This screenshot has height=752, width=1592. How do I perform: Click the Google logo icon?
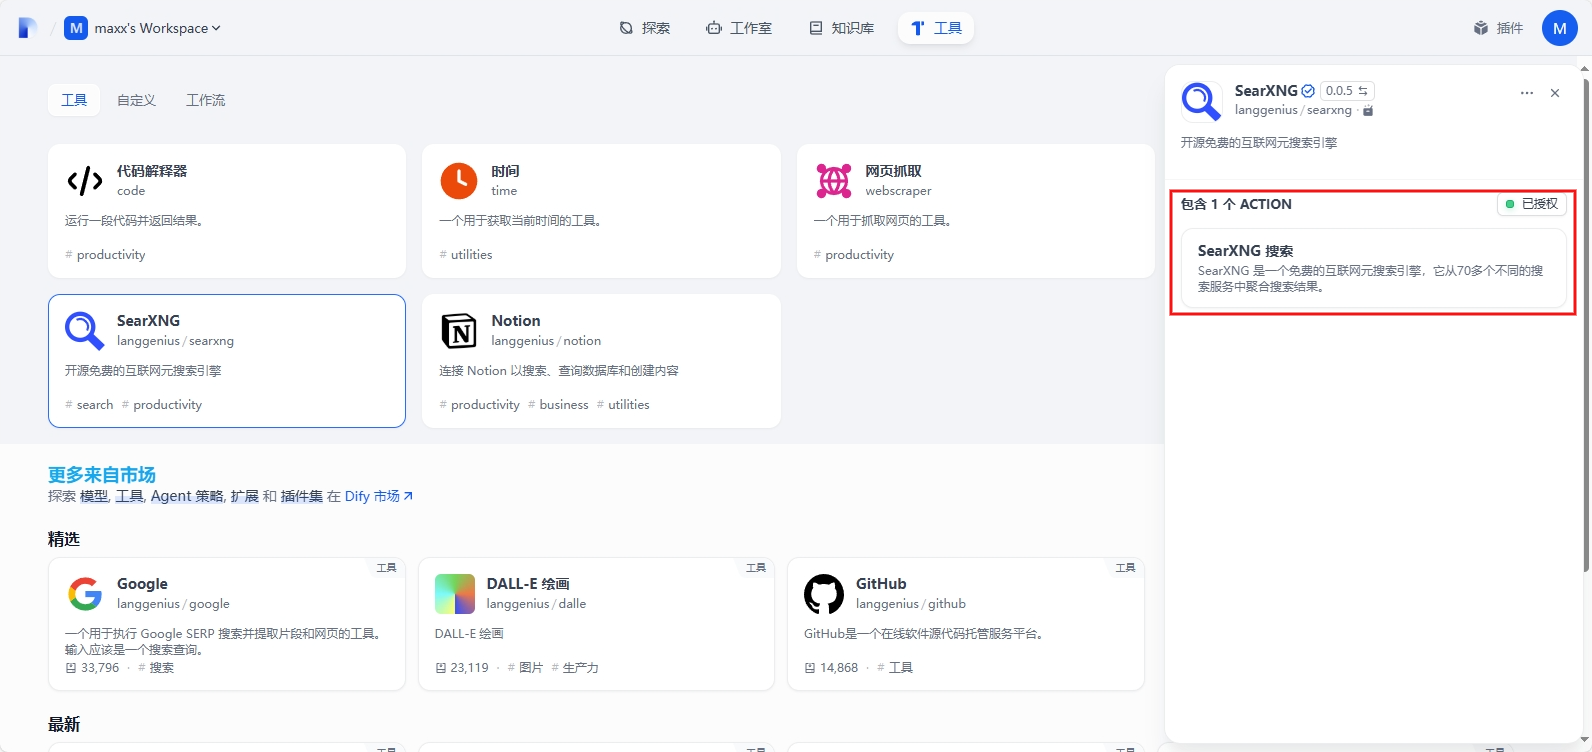tap(85, 594)
